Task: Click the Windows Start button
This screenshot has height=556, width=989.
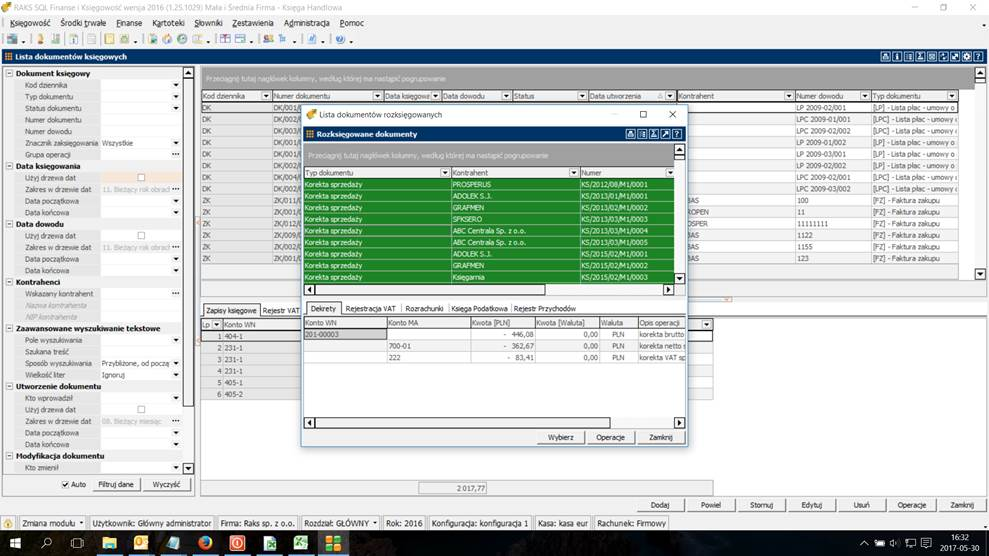Action: 14,543
